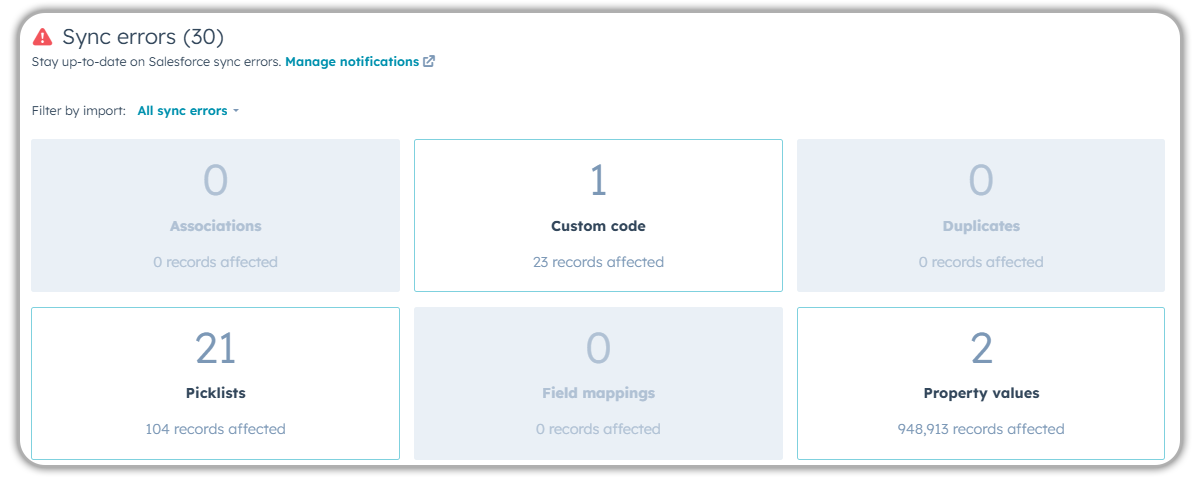Click the 948,913 records affected text
The width and height of the screenshot is (1199, 478).
point(980,429)
